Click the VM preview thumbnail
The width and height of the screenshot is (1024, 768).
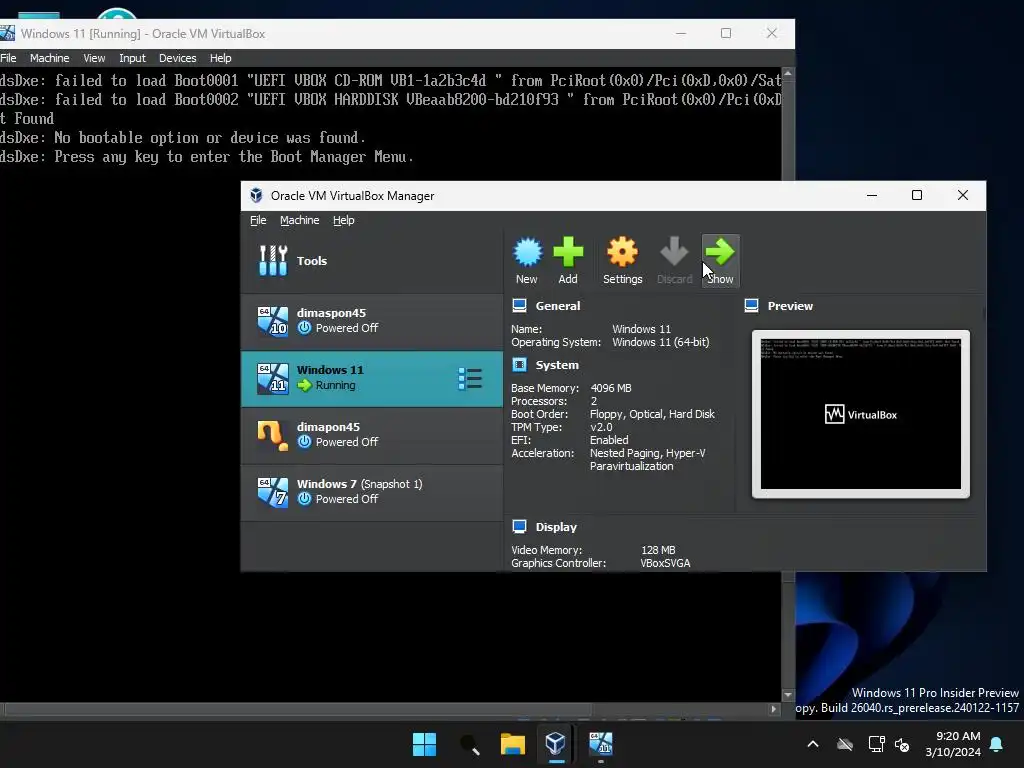[x=861, y=414]
